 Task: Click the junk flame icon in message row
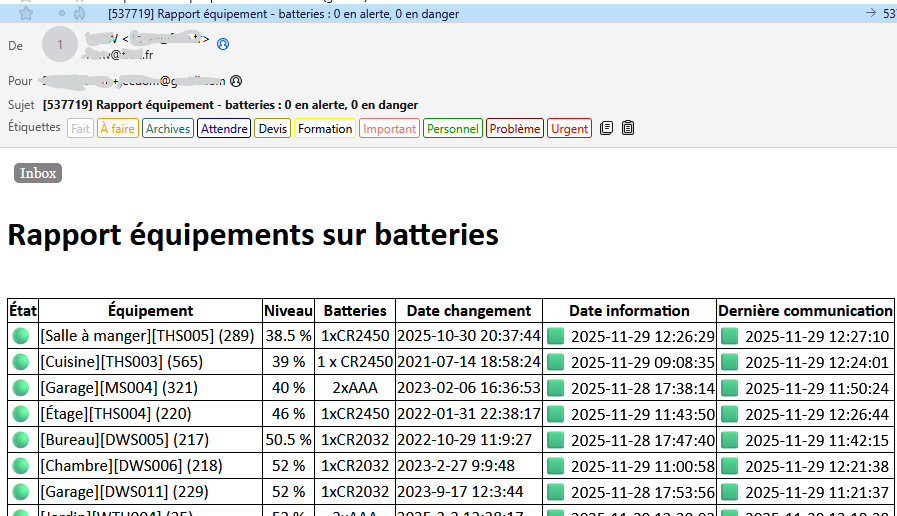tap(80, 13)
